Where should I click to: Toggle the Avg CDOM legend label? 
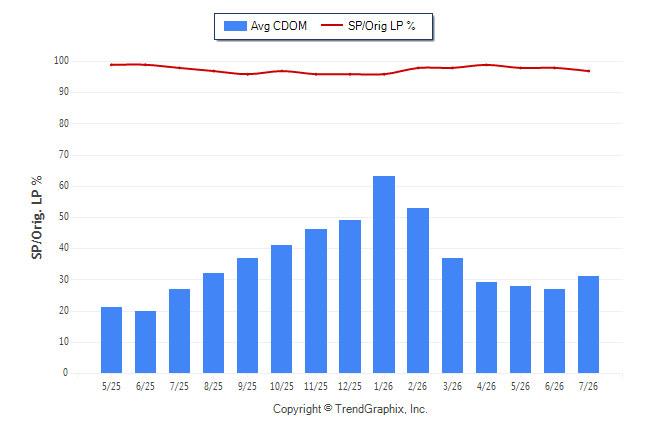click(279, 26)
